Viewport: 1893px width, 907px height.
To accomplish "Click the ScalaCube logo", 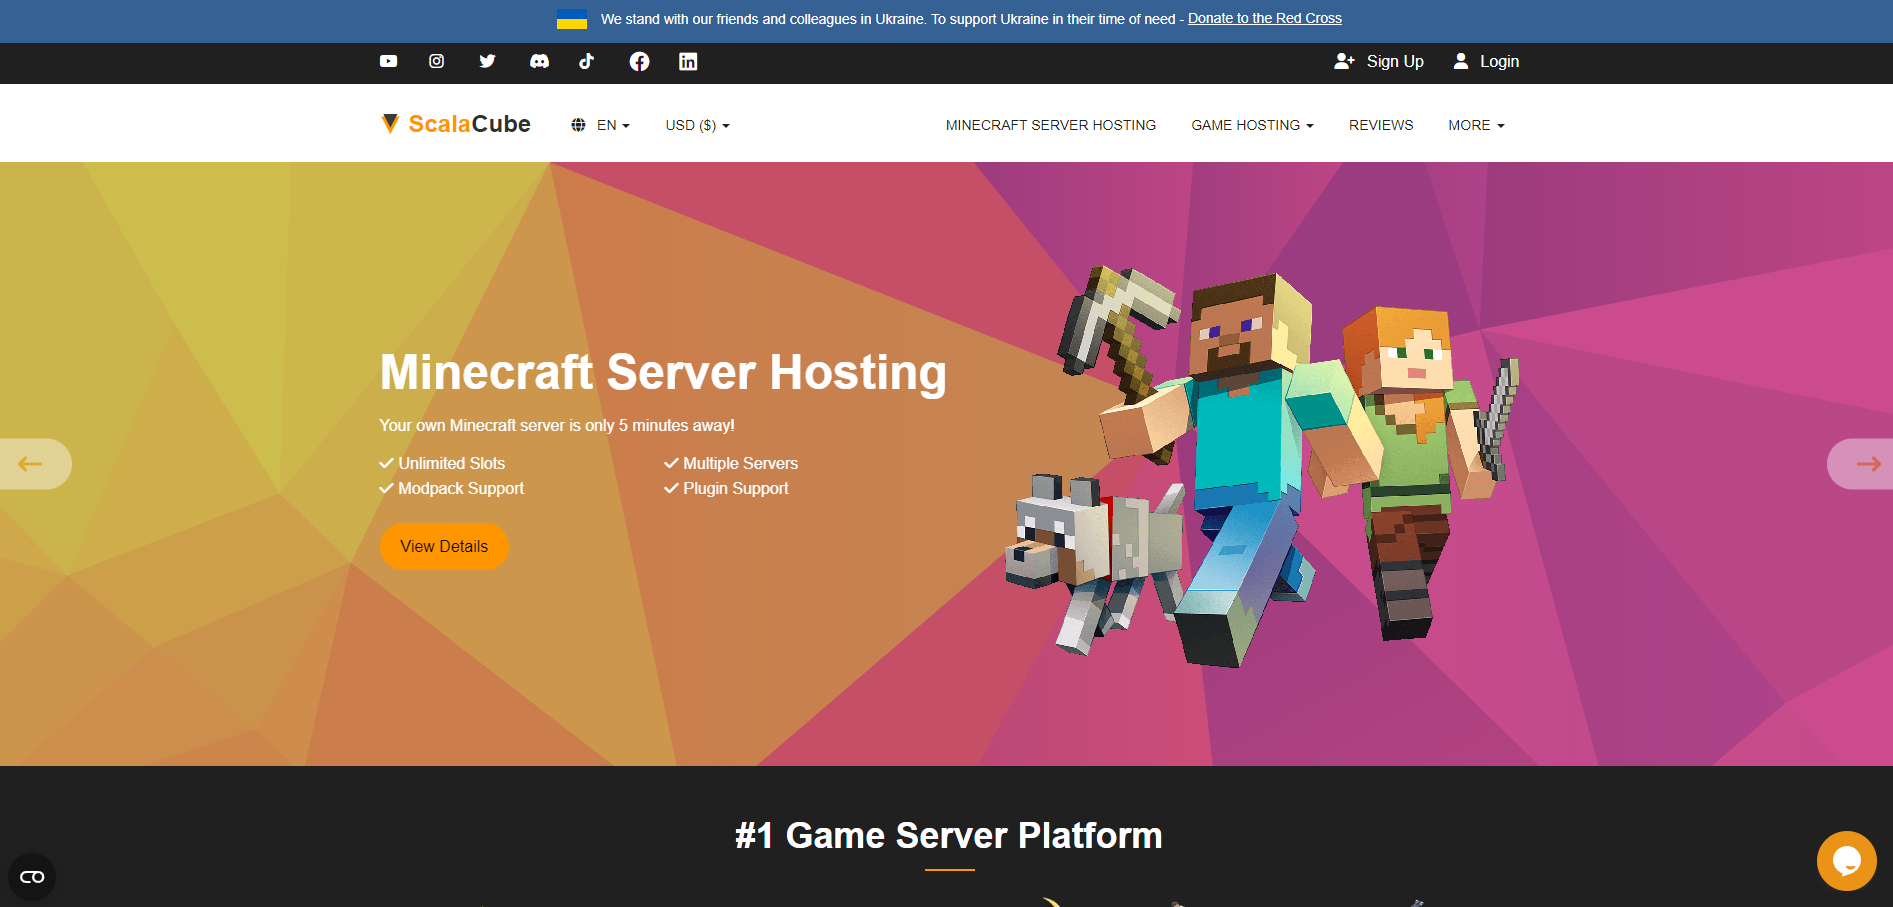I will click(456, 124).
